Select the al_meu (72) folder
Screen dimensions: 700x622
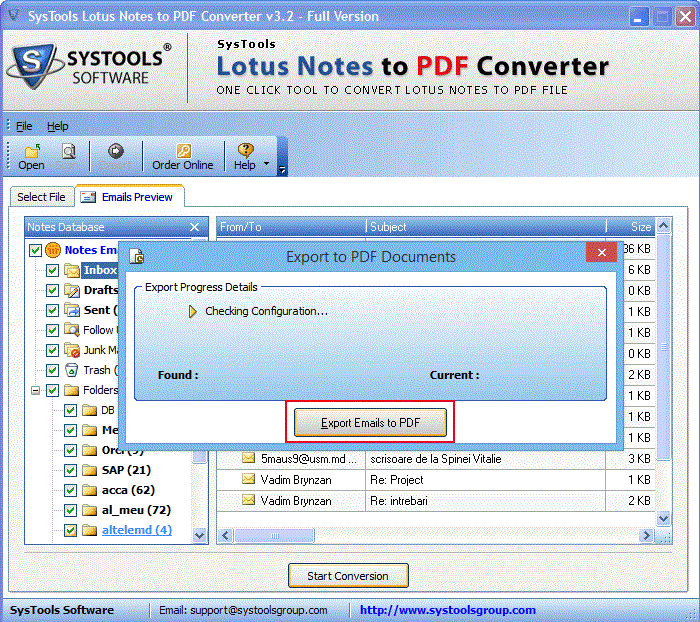136,510
